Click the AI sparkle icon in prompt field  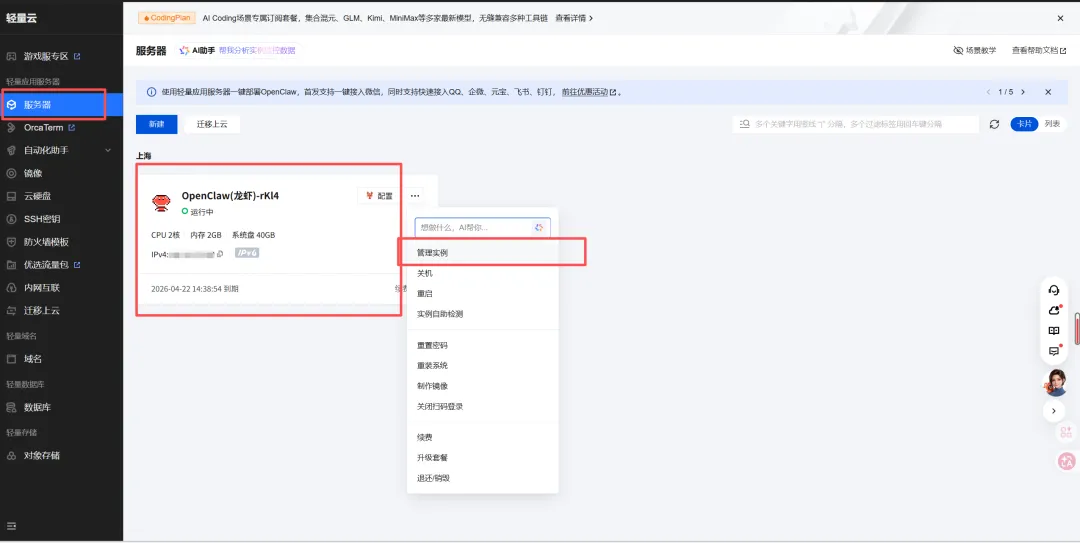click(539, 227)
